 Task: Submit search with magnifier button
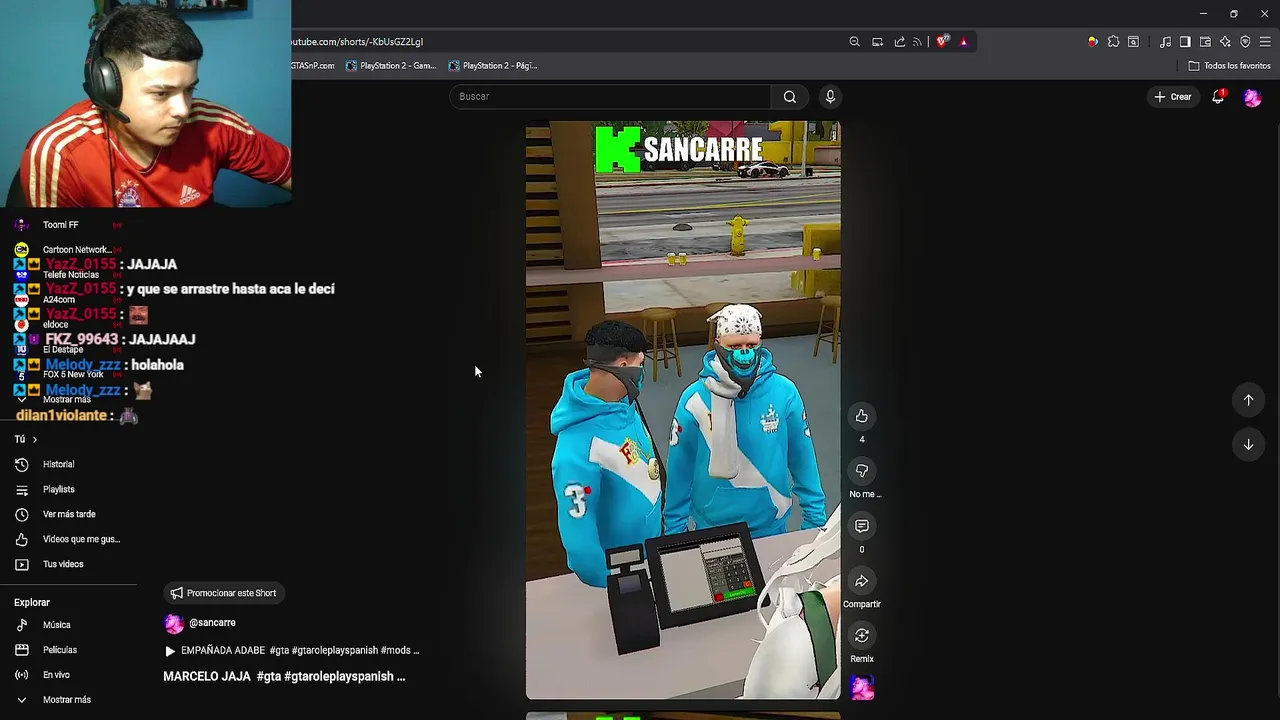coord(790,97)
